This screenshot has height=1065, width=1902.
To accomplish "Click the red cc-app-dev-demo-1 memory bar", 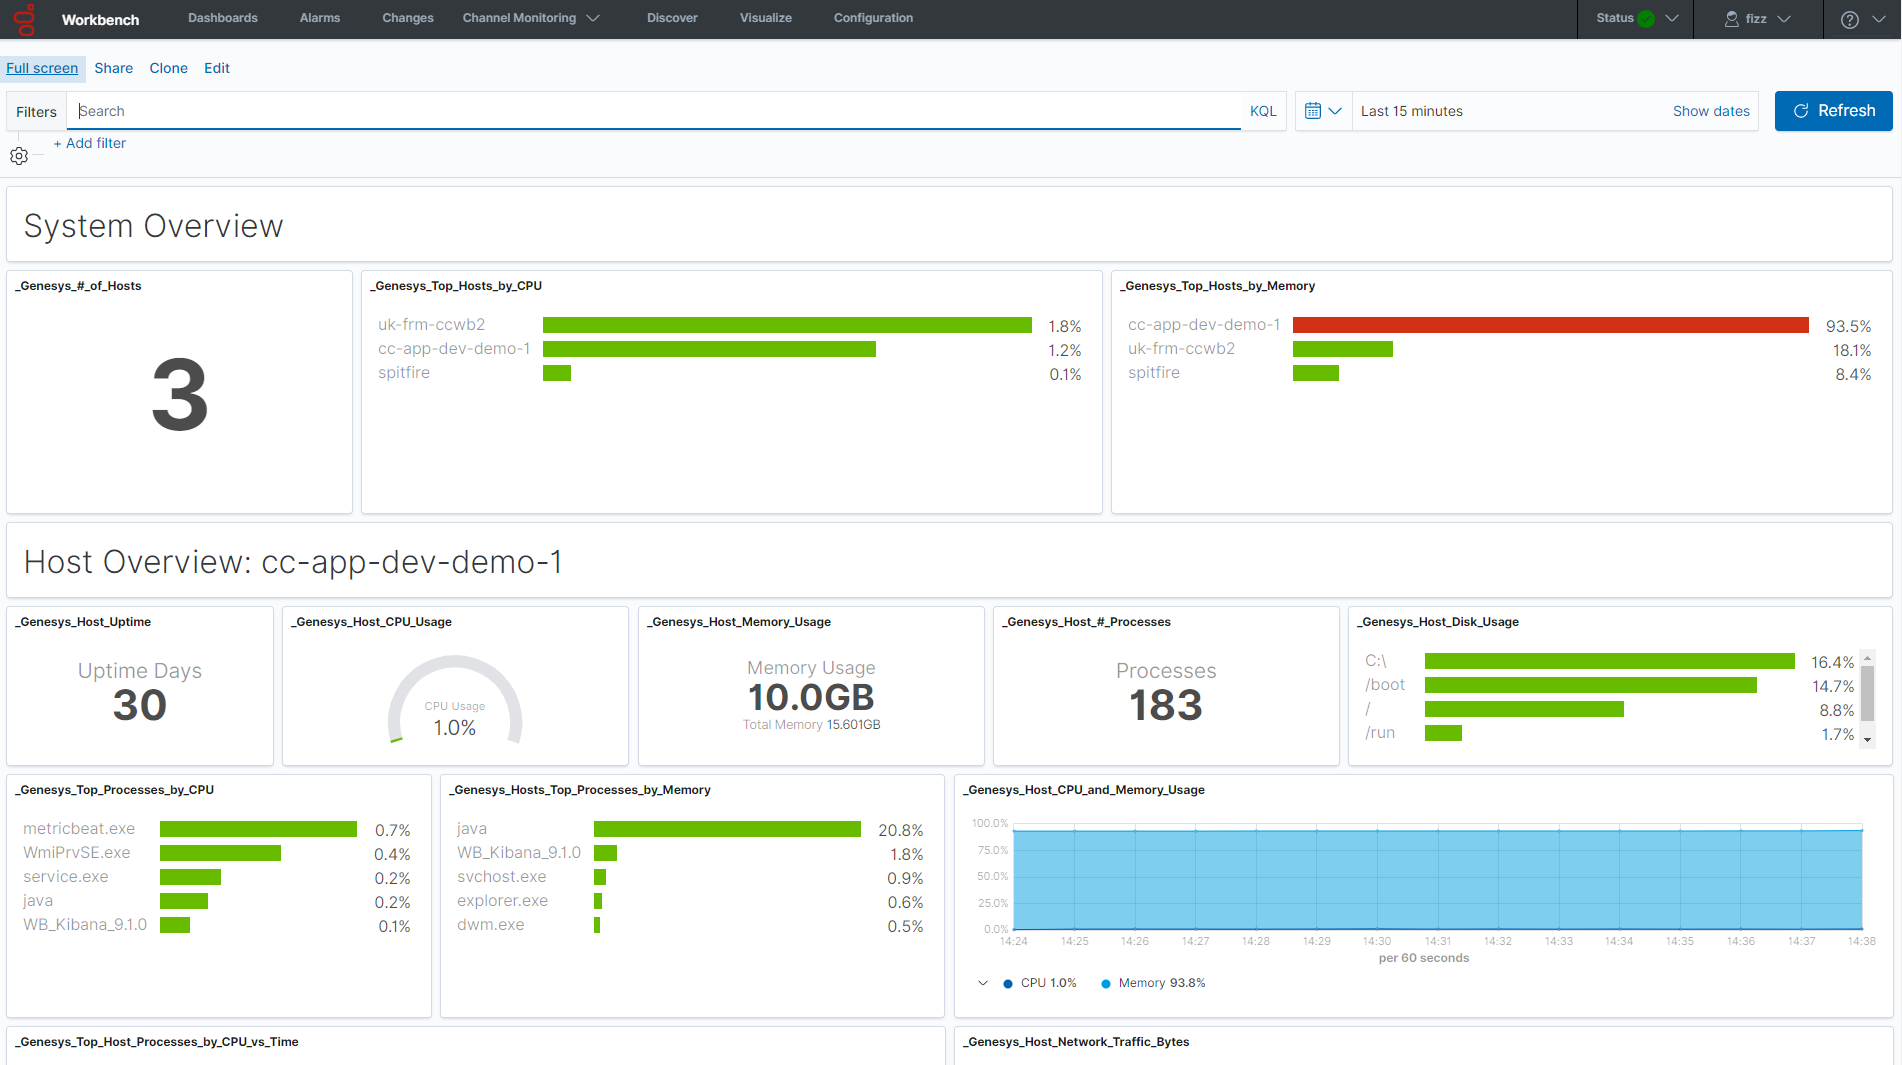I will pos(1550,325).
